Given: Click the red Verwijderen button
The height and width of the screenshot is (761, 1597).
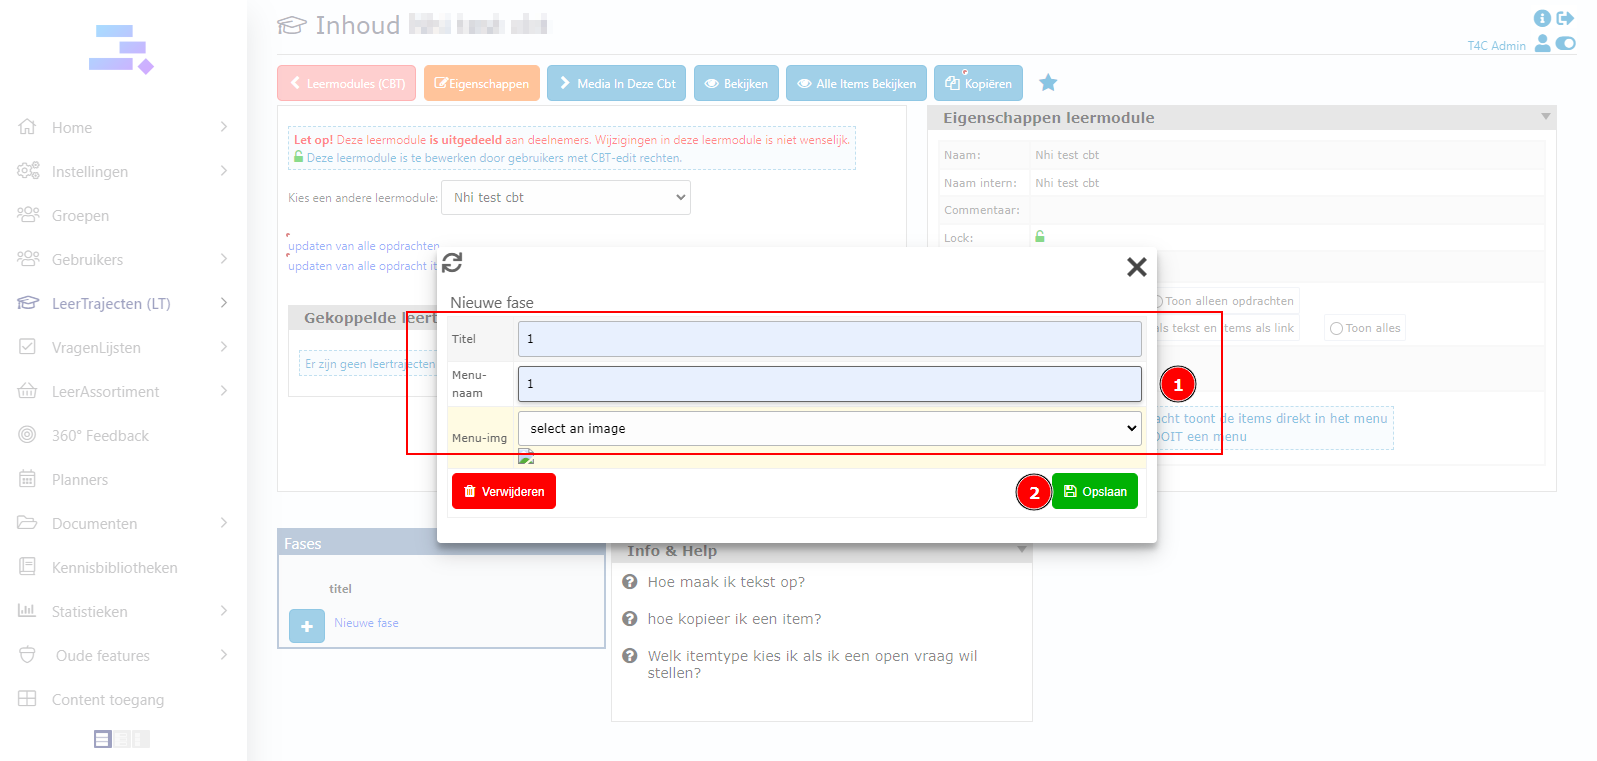Looking at the screenshot, I should tap(504, 491).
